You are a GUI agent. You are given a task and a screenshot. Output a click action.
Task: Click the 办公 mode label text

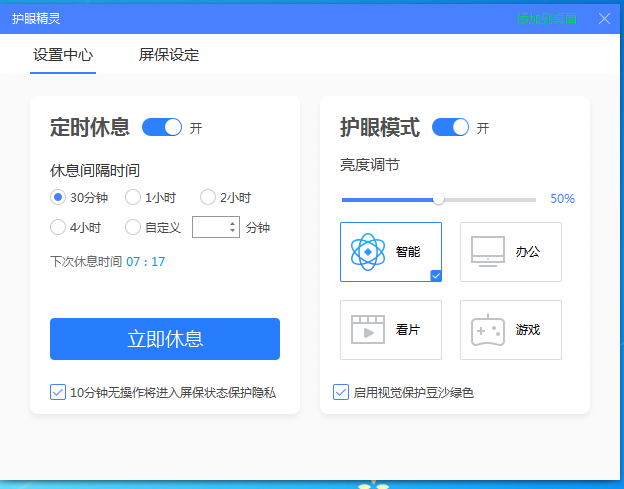point(528,251)
